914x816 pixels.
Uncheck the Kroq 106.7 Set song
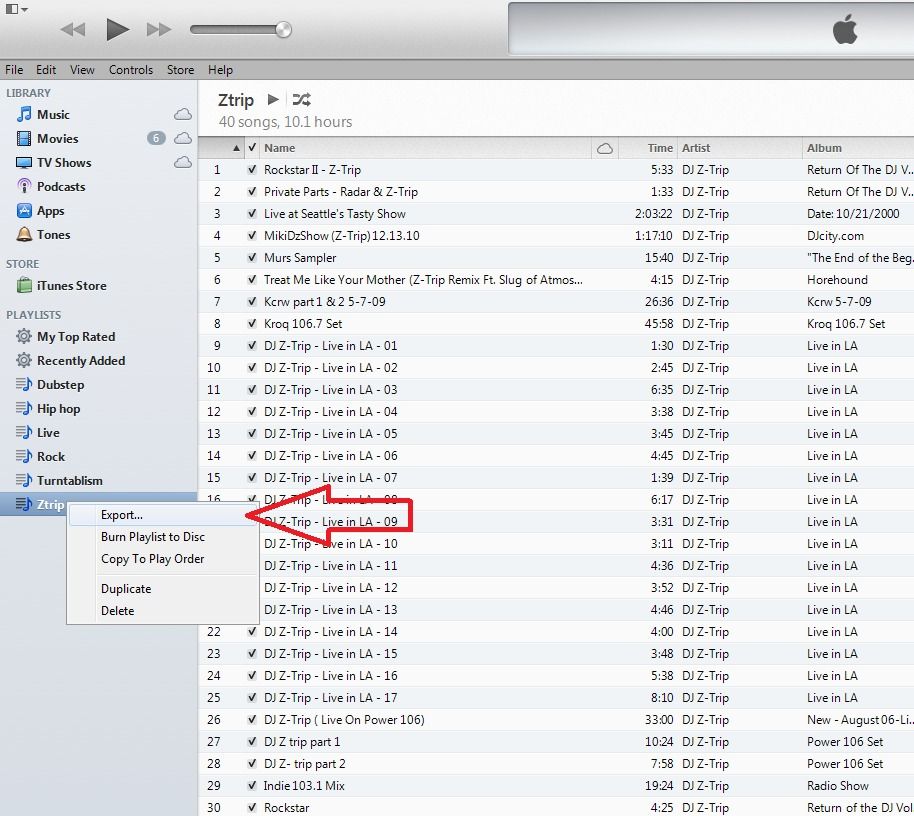[252, 323]
